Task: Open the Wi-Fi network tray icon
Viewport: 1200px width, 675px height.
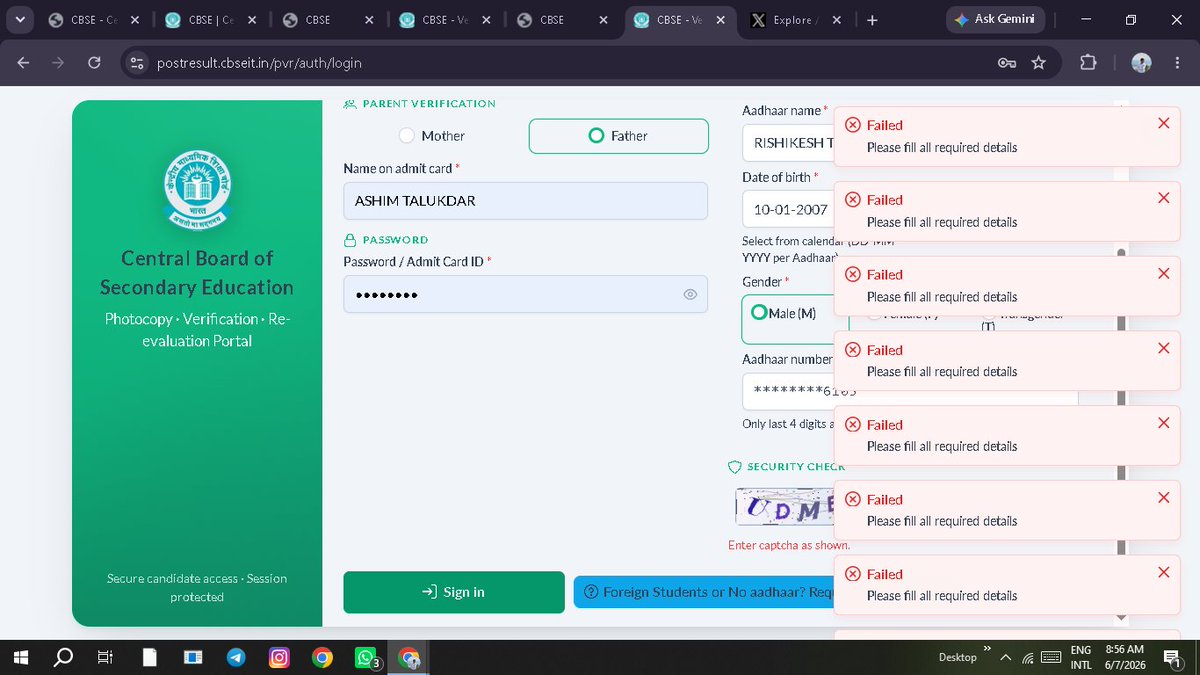Action: tap(1027, 657)
